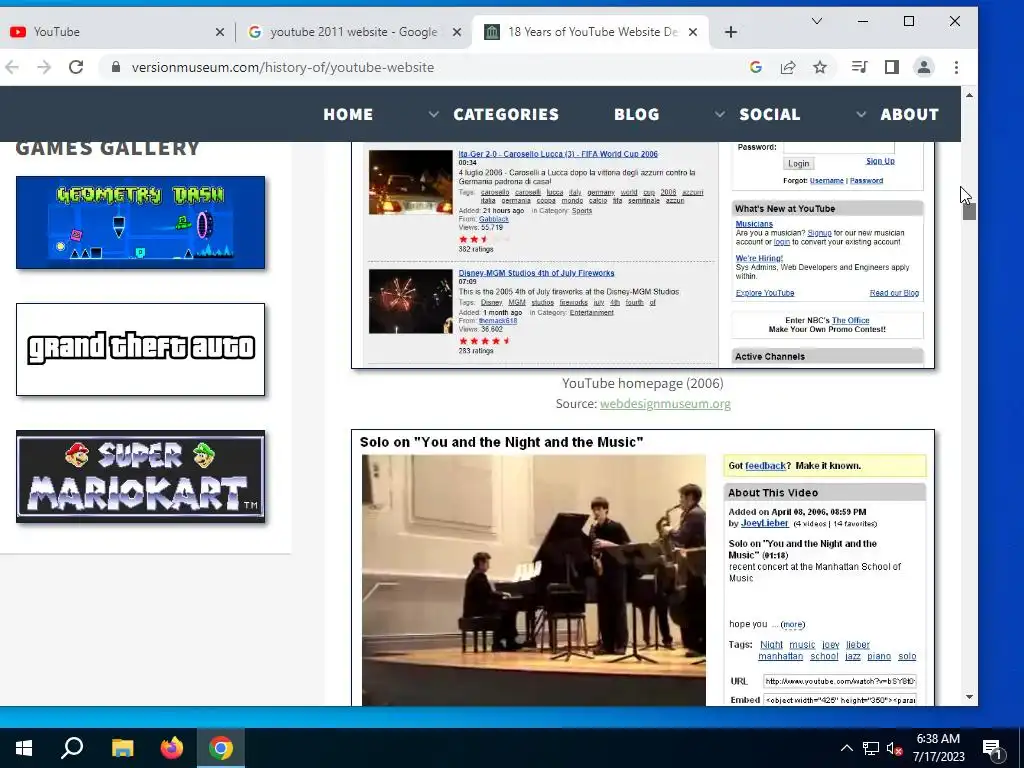Open Chrome three-dot menu
The height and width of the screenshot is (768, 1024).
956,67
